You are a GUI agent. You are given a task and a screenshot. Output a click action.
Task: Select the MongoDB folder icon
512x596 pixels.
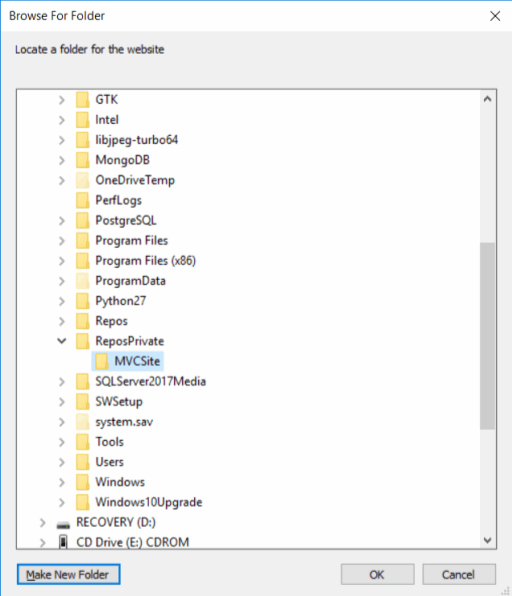[82, 160]
